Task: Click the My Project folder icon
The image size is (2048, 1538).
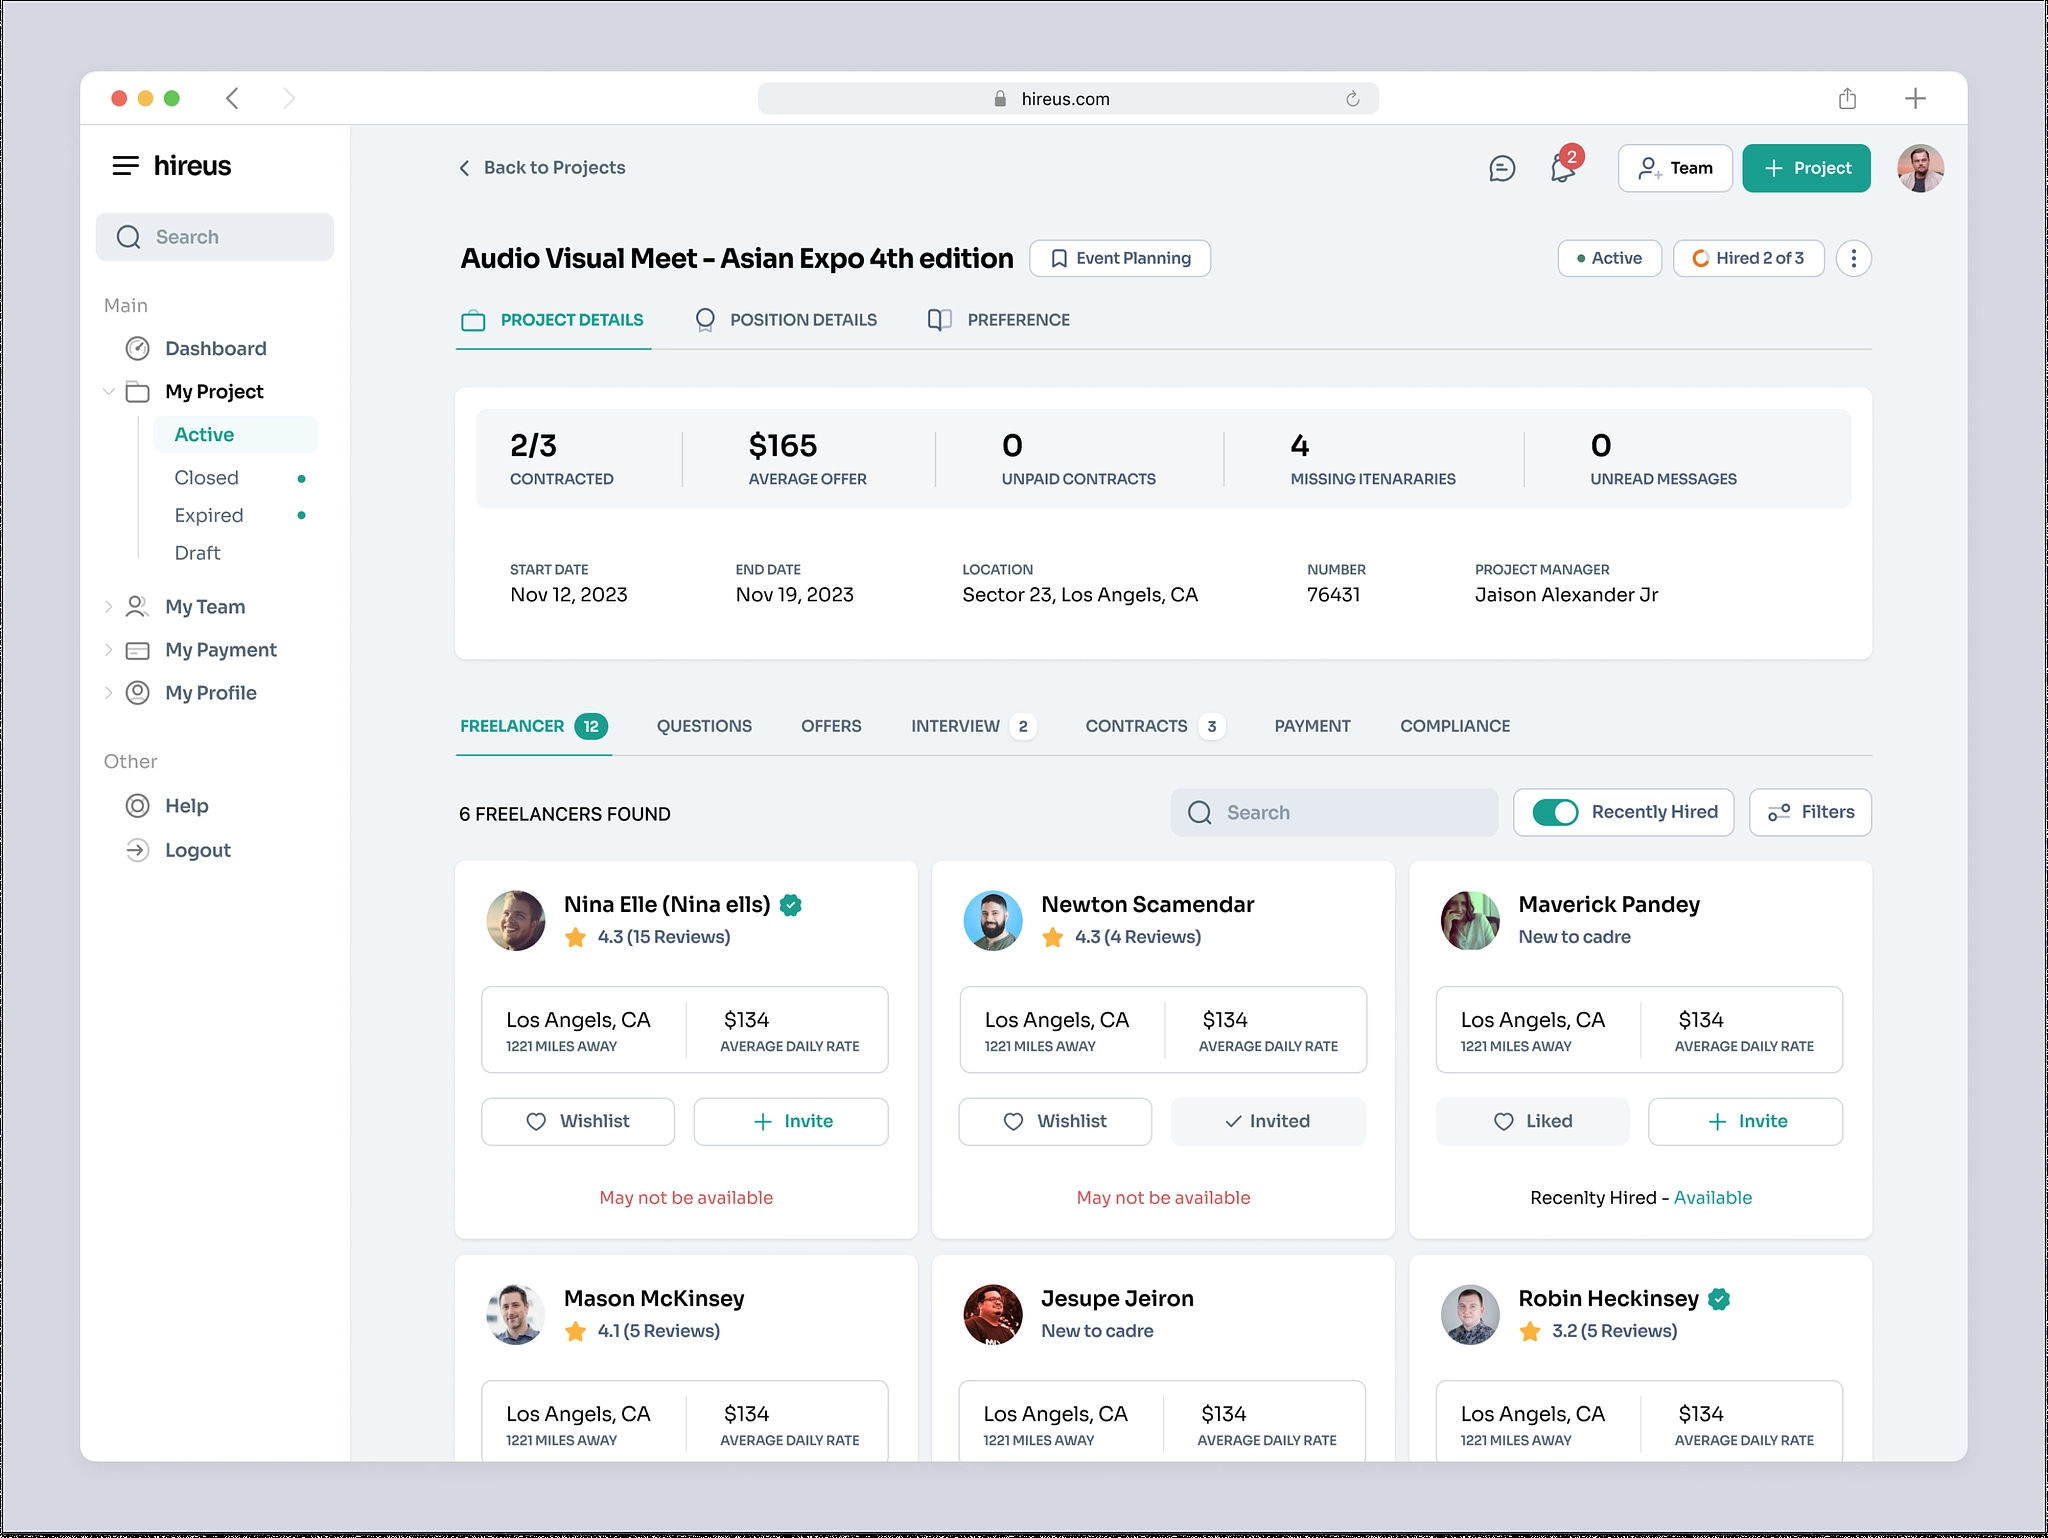Action: [x=138, y=392]
